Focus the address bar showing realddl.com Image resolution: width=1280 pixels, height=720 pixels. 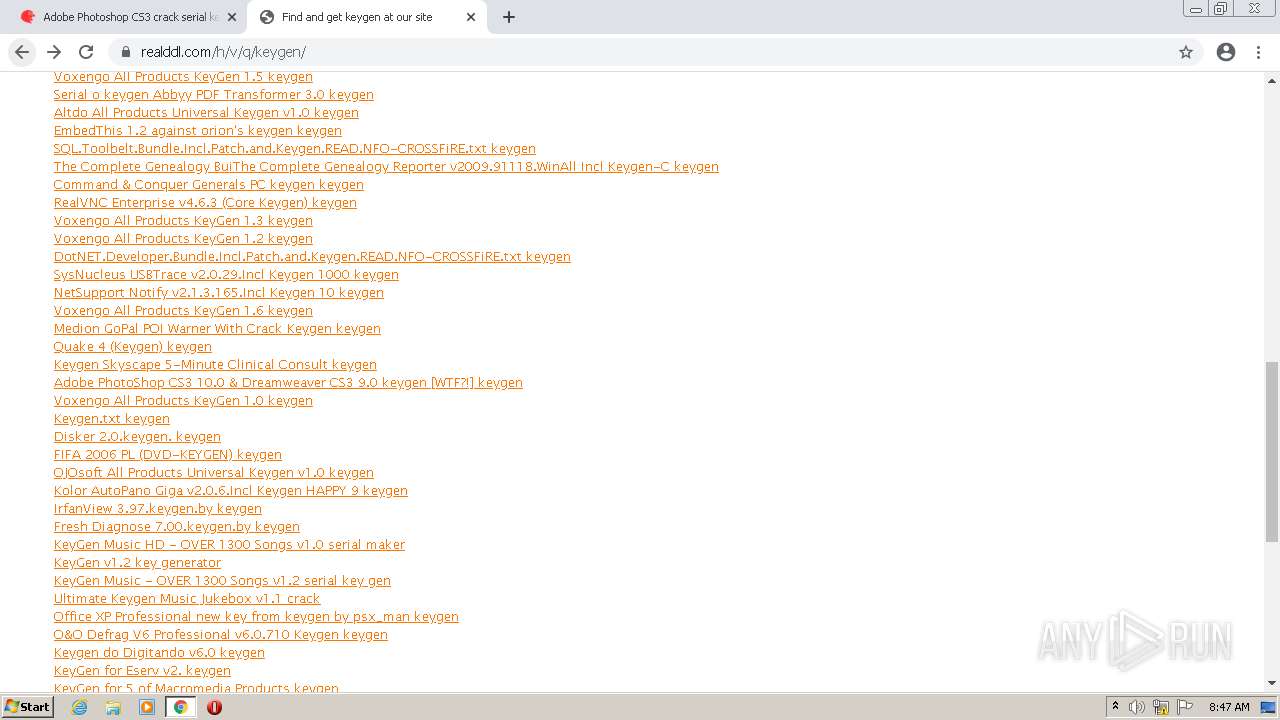(x=640, y=52)
